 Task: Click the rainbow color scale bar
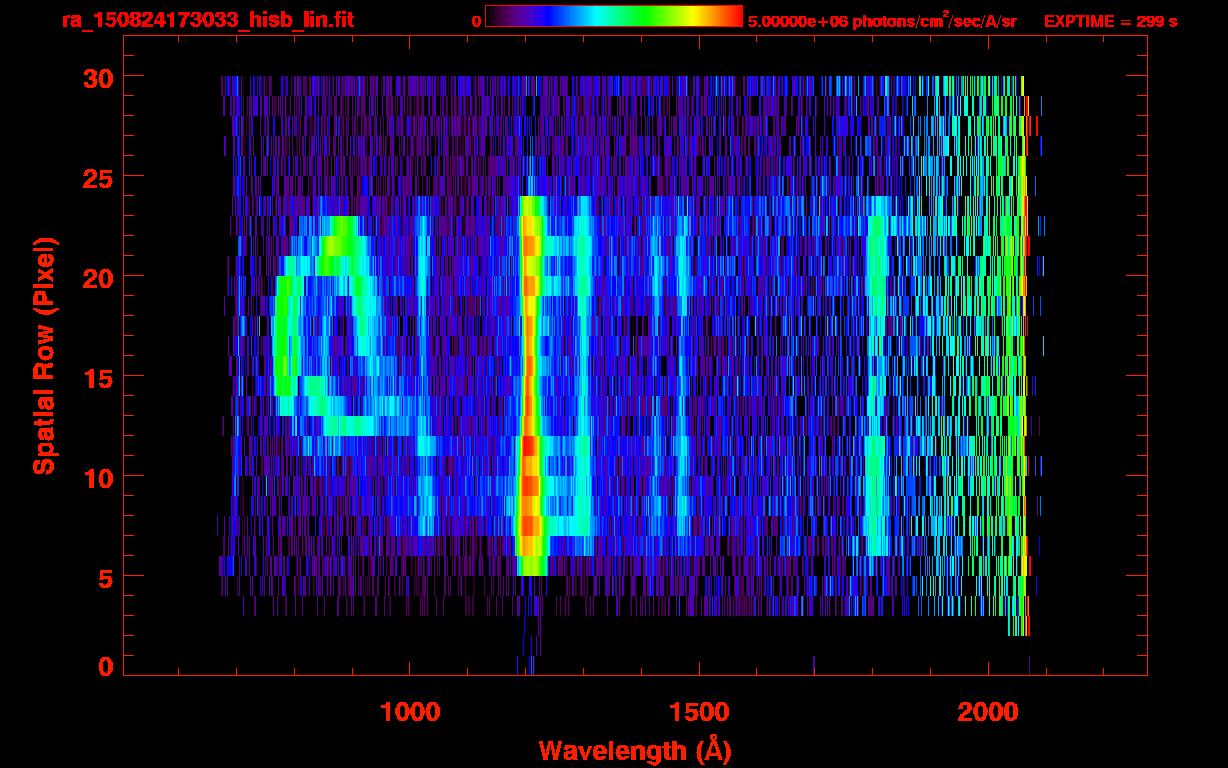click(x=614, y=16)
